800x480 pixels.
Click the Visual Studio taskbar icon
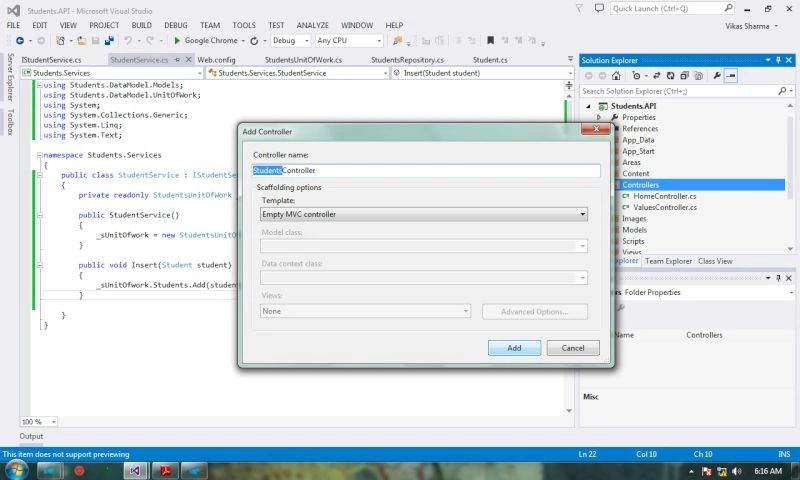point(135,470)
